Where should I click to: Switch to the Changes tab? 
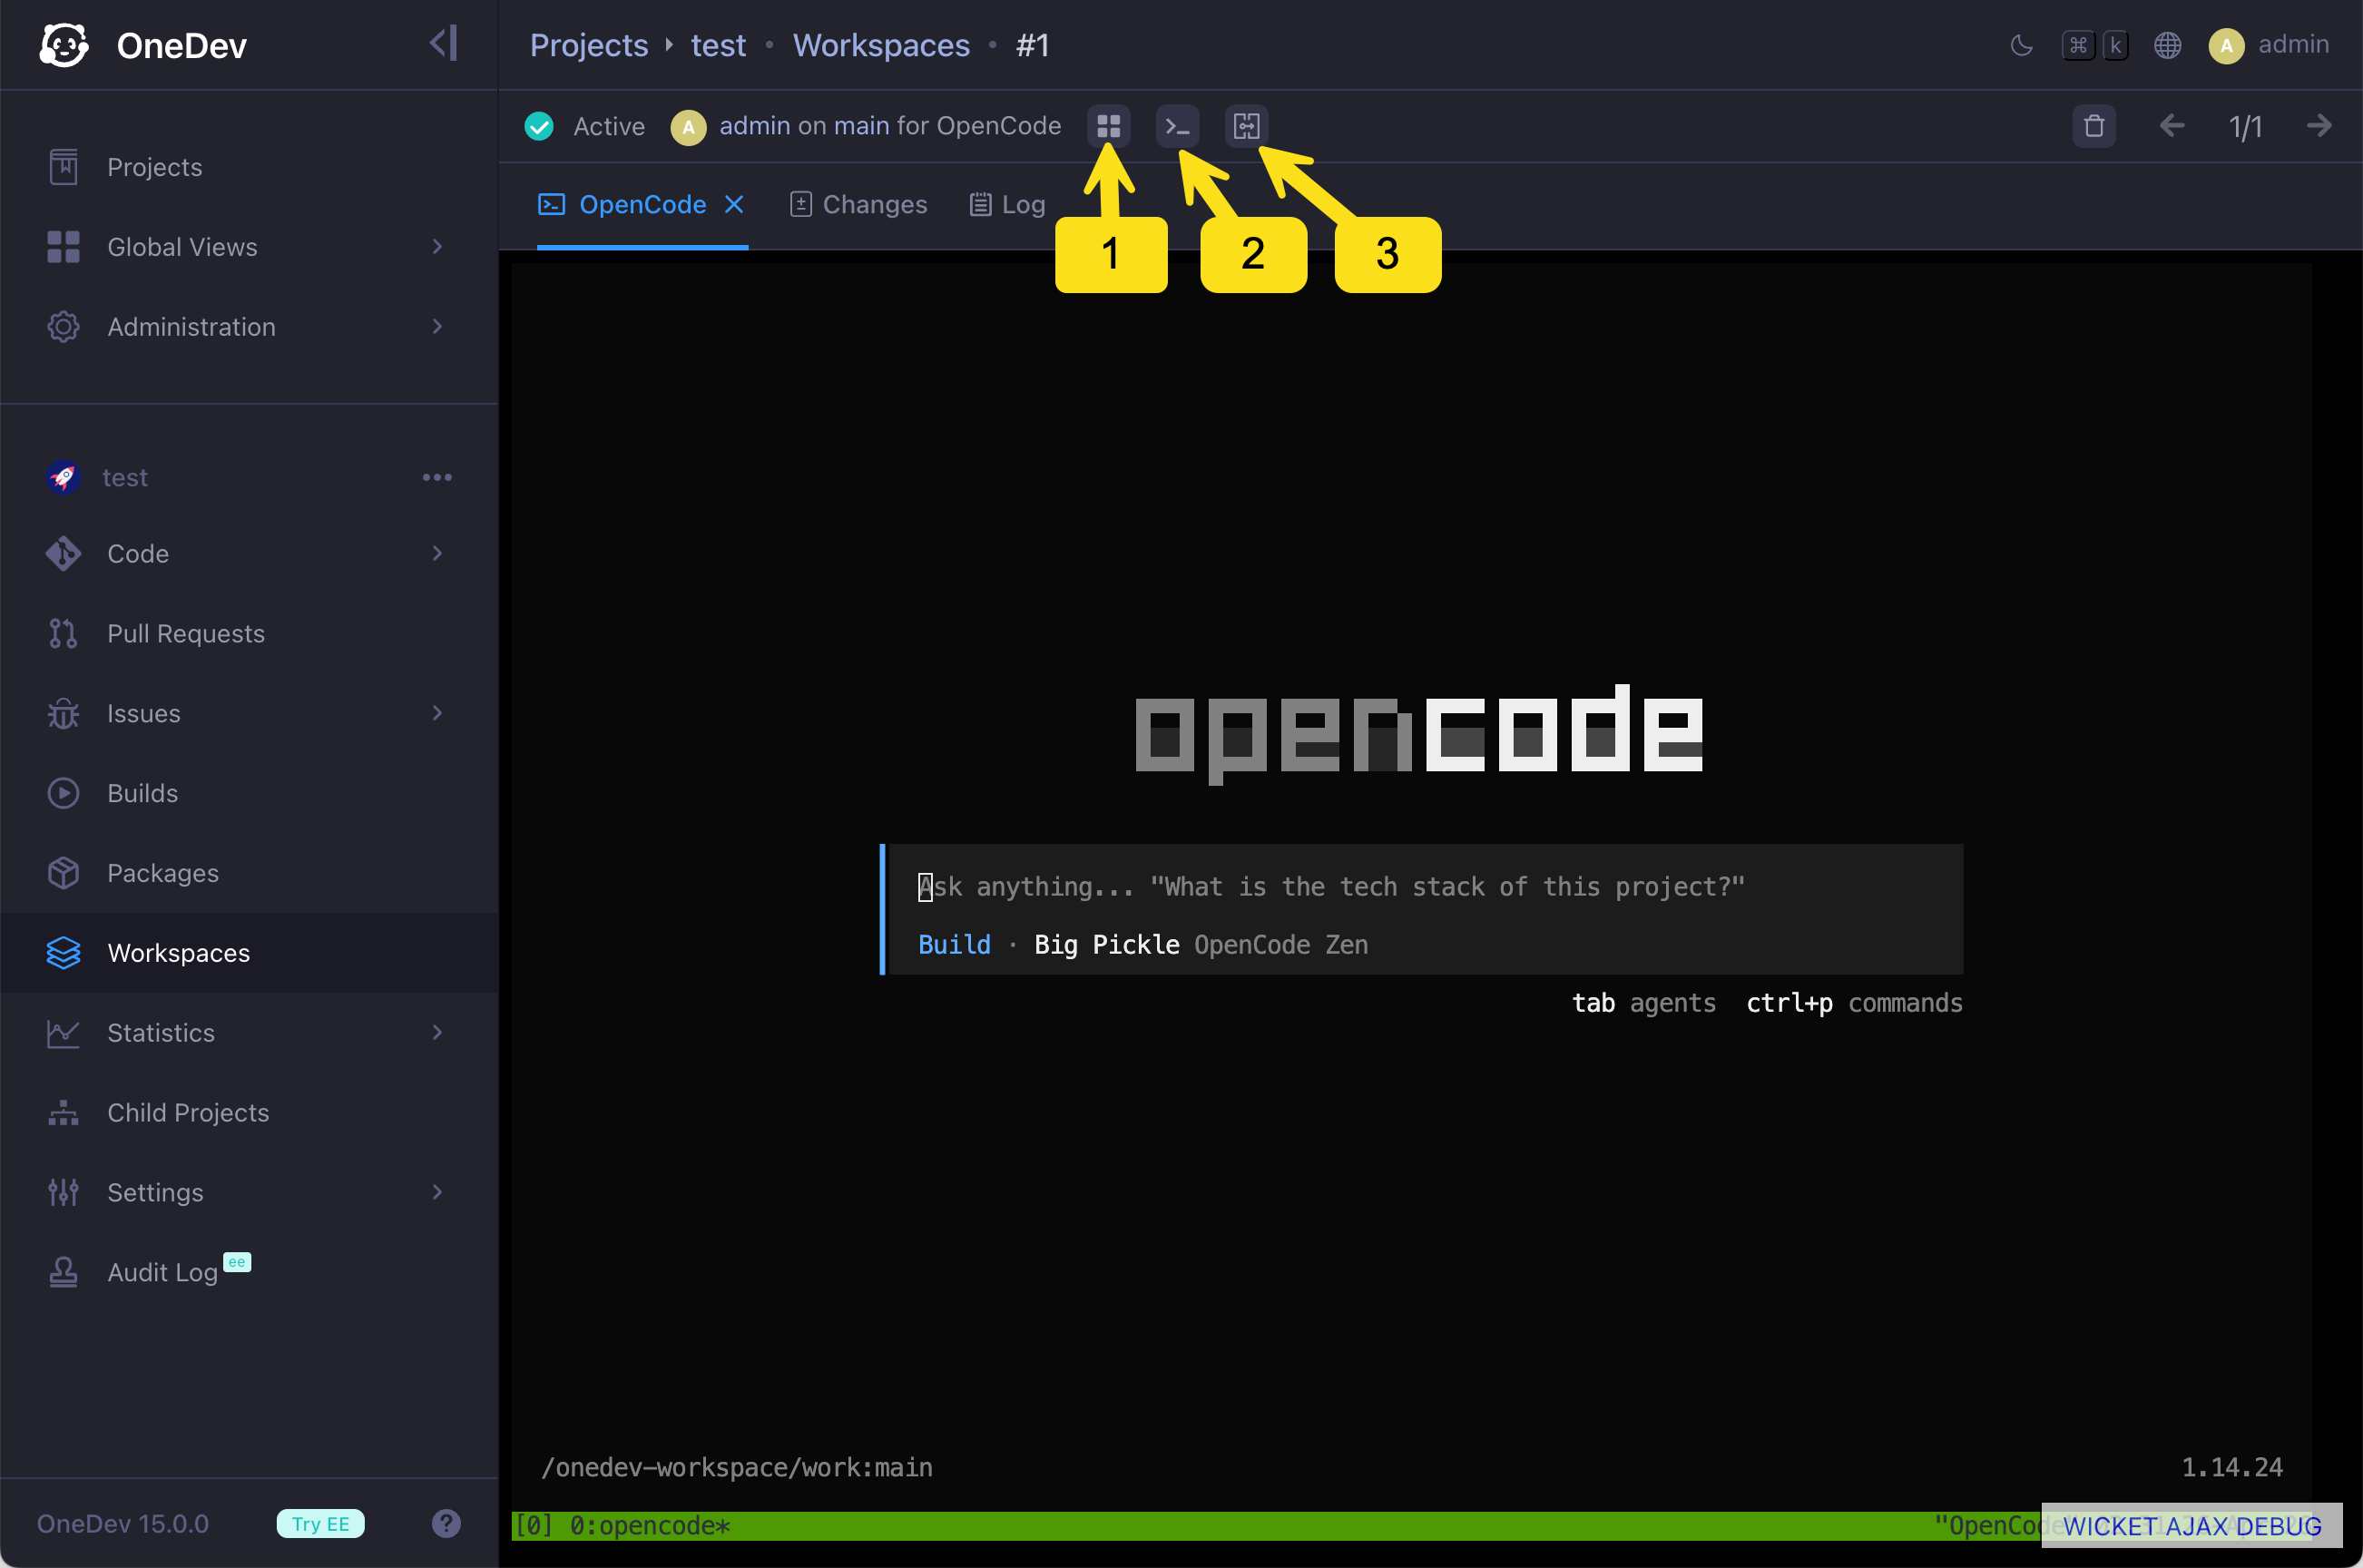pyautogui.click(x=859, y=205)
